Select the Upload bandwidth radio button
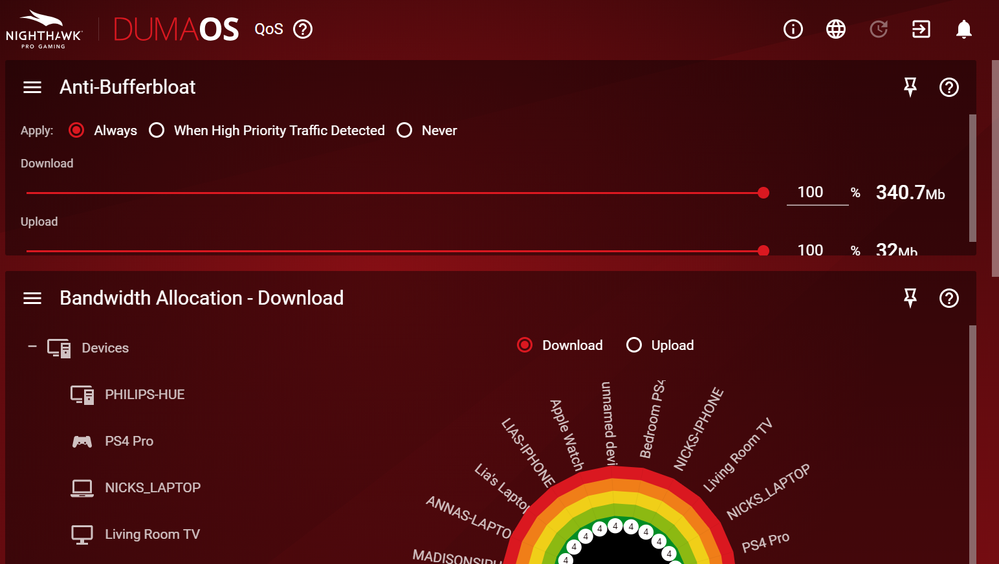The width and height of the screenshot is (999, 564). (x=634, y=345)
